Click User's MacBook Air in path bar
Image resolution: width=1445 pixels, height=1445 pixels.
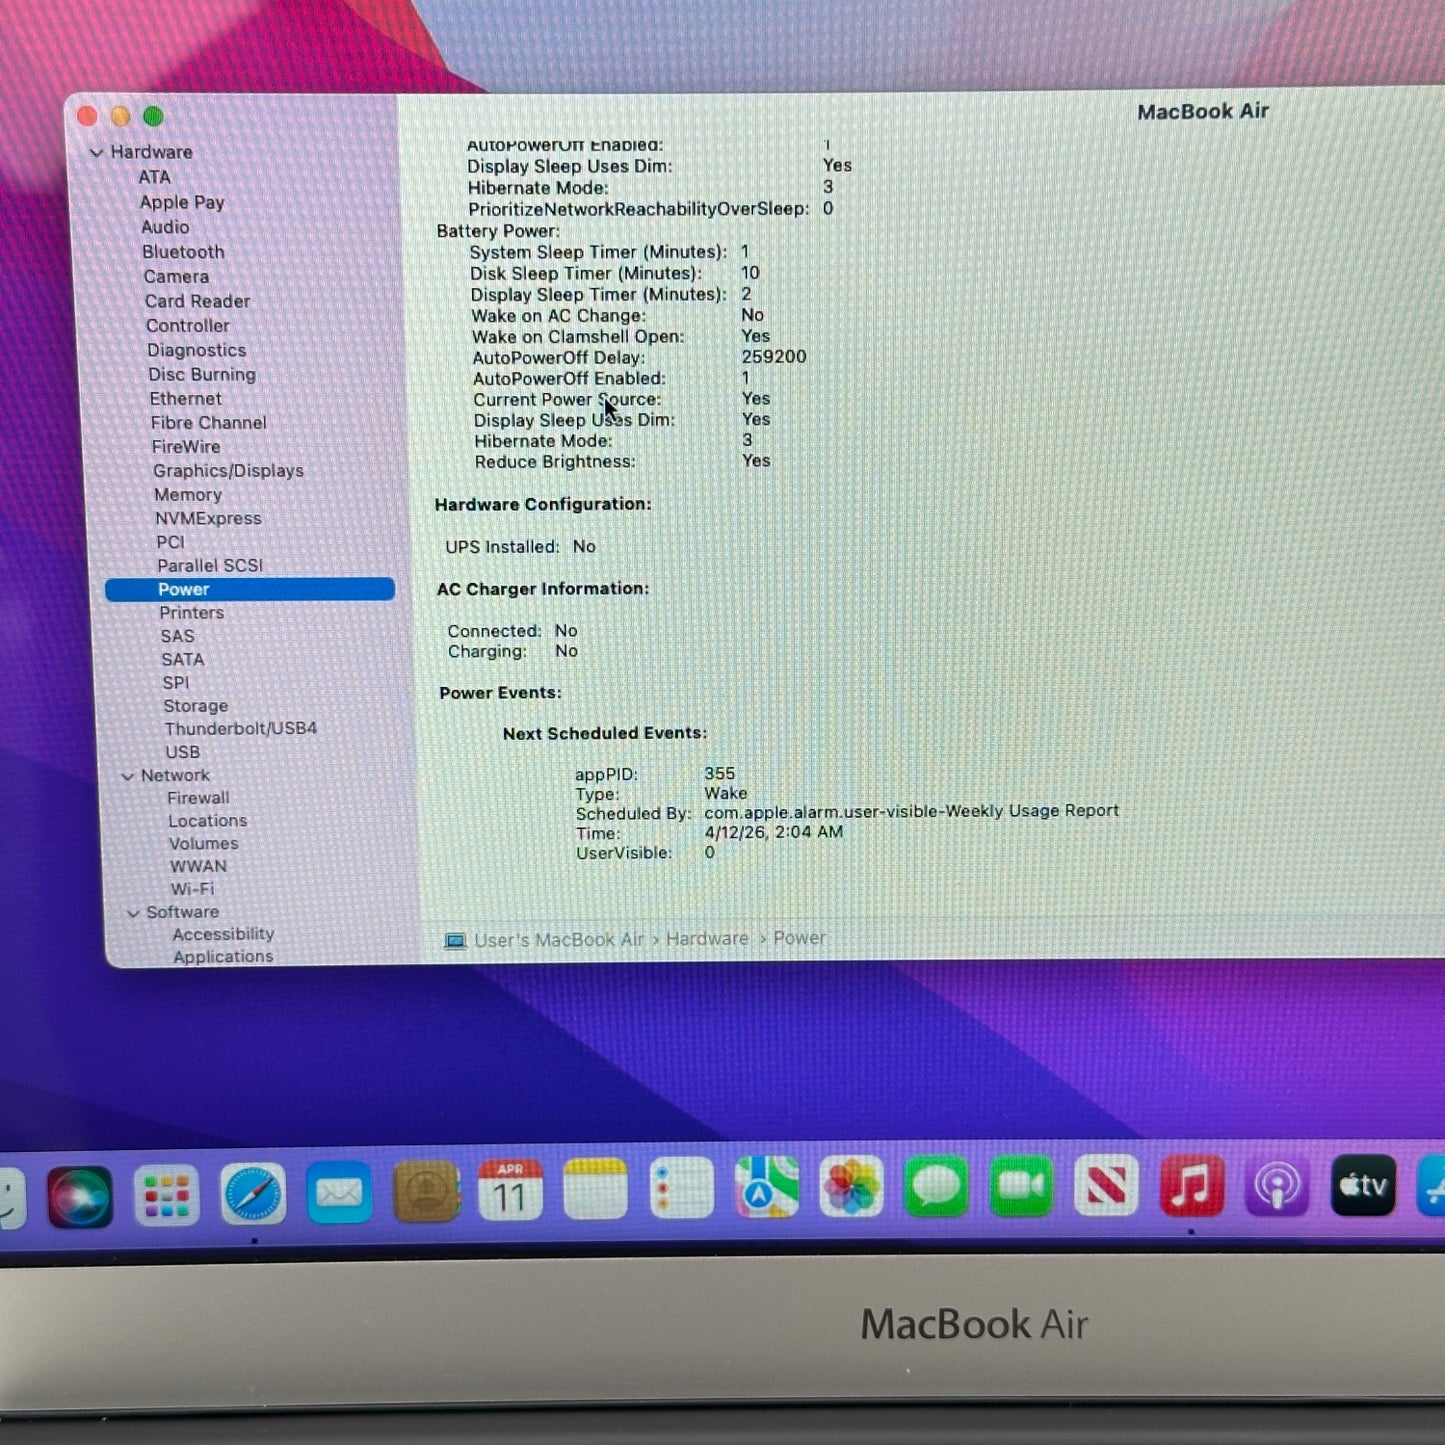(x=558, y=940)
